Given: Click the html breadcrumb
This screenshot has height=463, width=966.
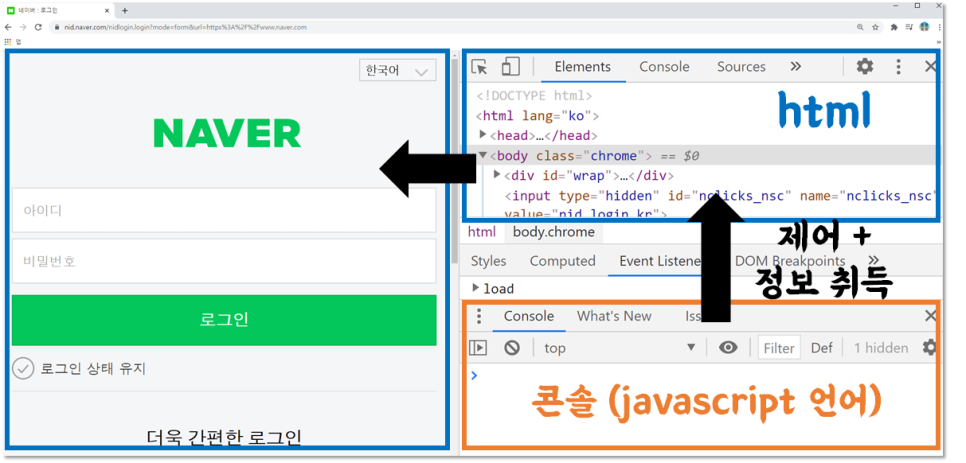Looking at the screenshot, I should point(481,232).
